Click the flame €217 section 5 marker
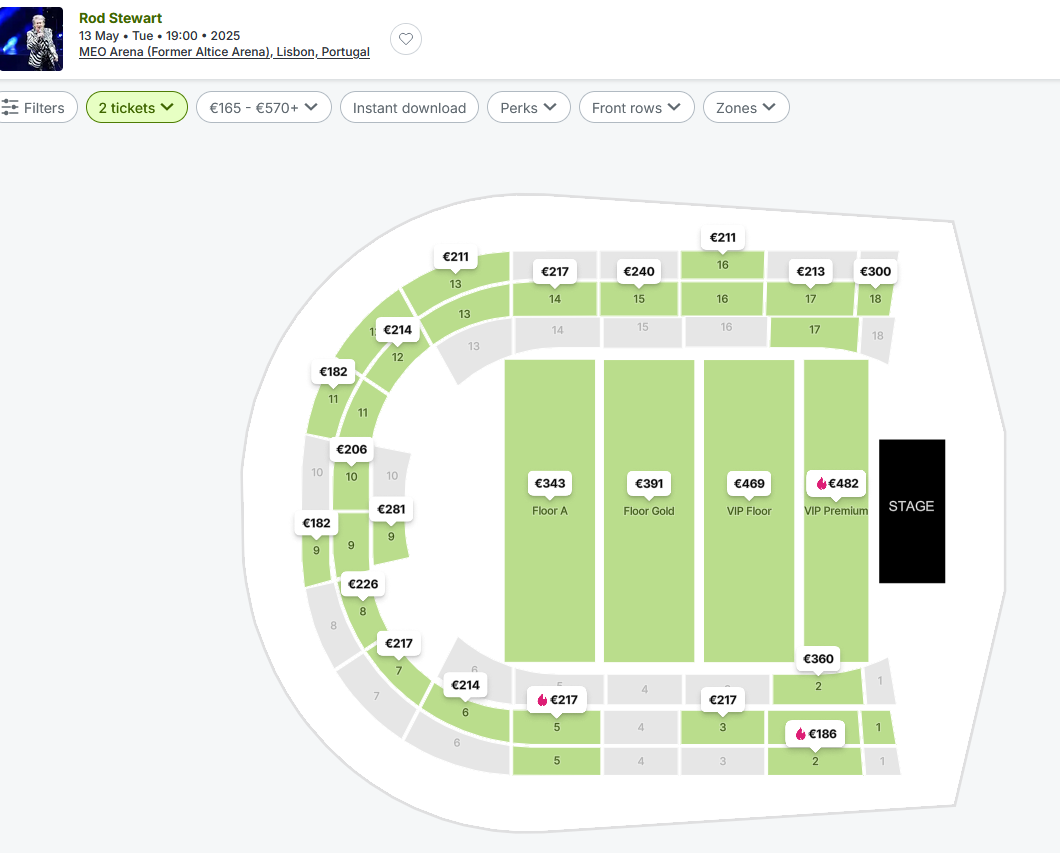Screen dimensions: 1060x853 (557, 700)
